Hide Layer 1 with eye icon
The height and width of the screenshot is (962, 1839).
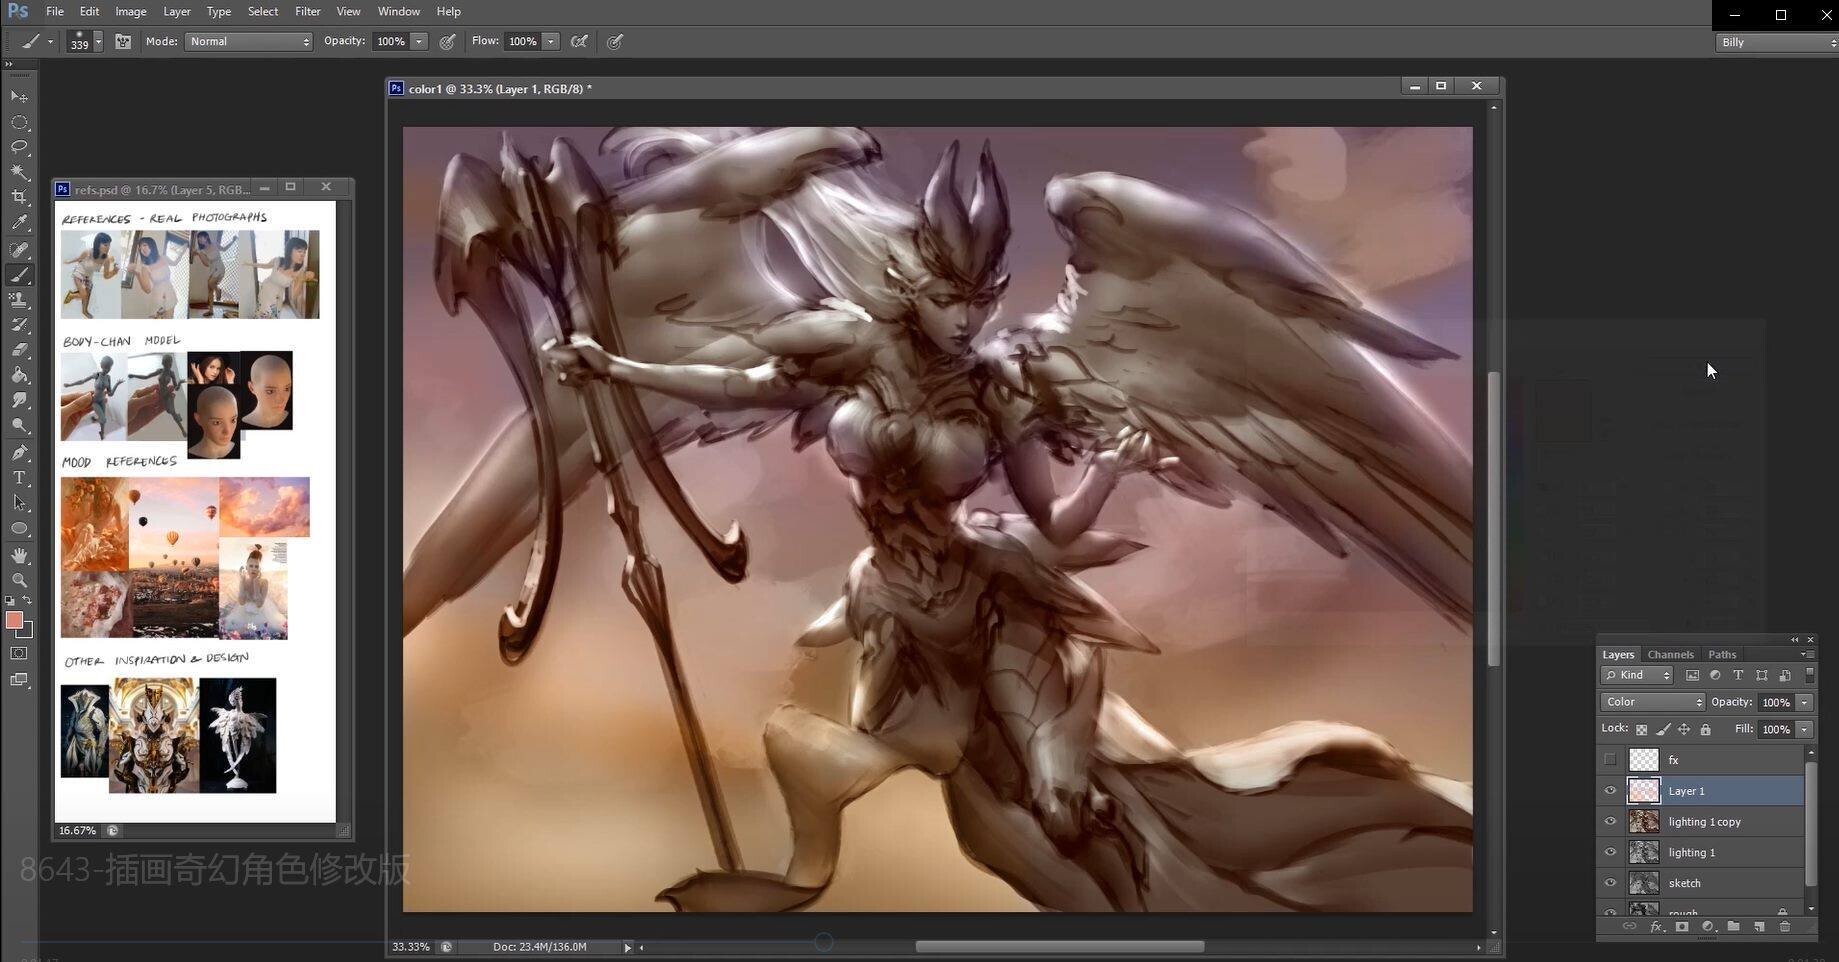click(x=1610, y=791)
